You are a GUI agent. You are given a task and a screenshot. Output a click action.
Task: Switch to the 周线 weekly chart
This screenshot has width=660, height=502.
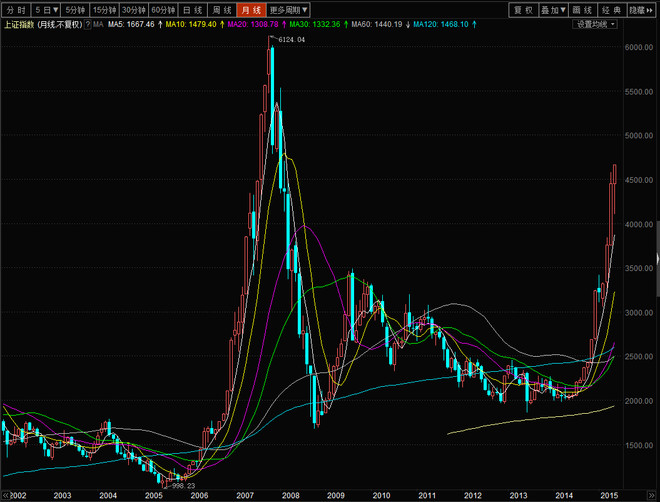click(222, 10)
